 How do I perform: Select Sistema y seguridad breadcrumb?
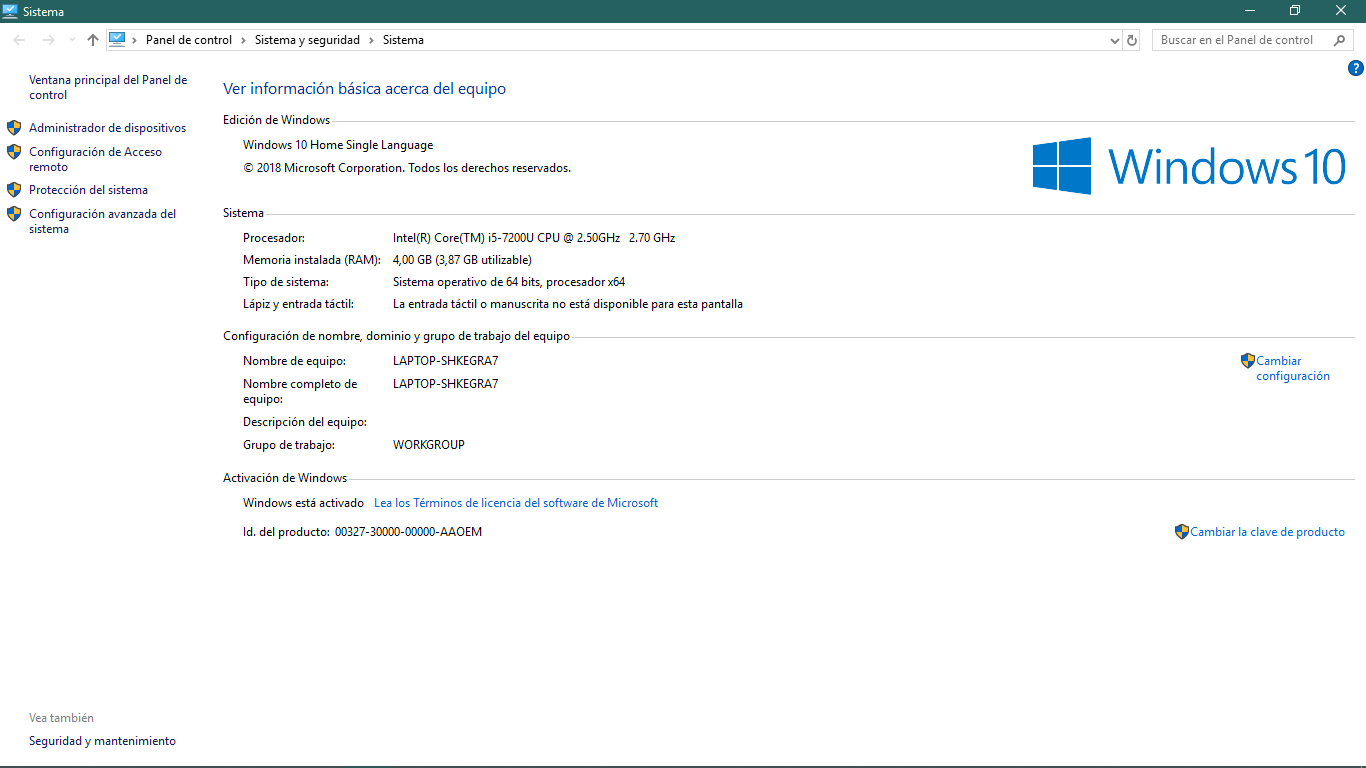tap(307, 40)
